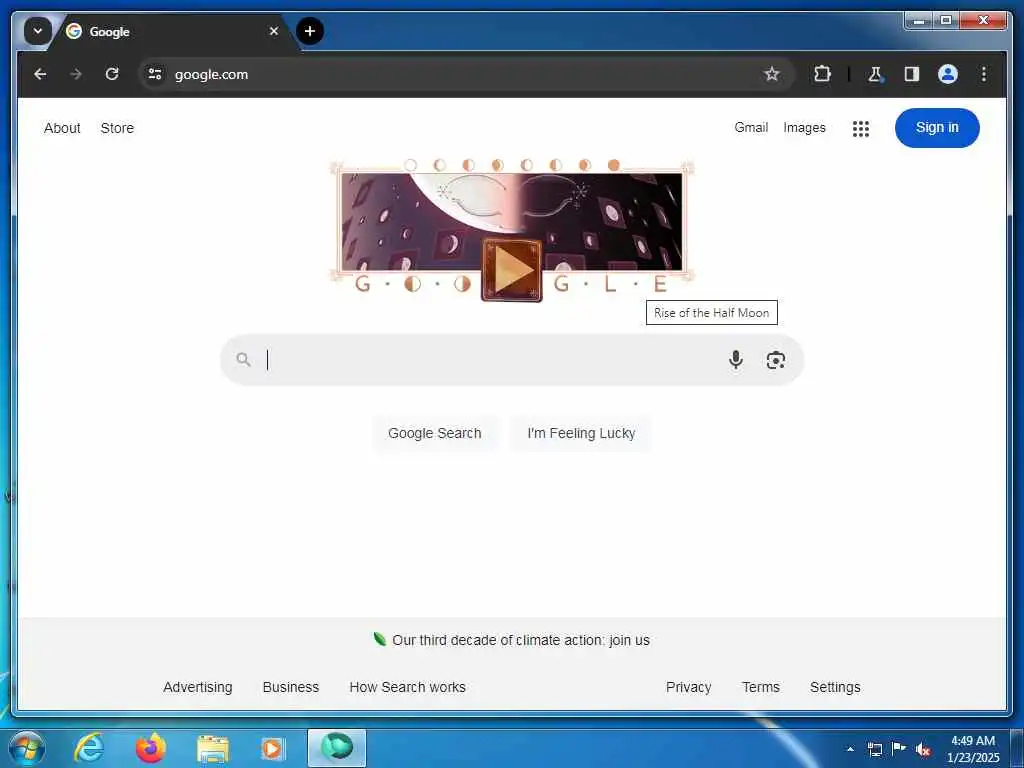
Task: Open Google Images link
Action: pos(804,127)
